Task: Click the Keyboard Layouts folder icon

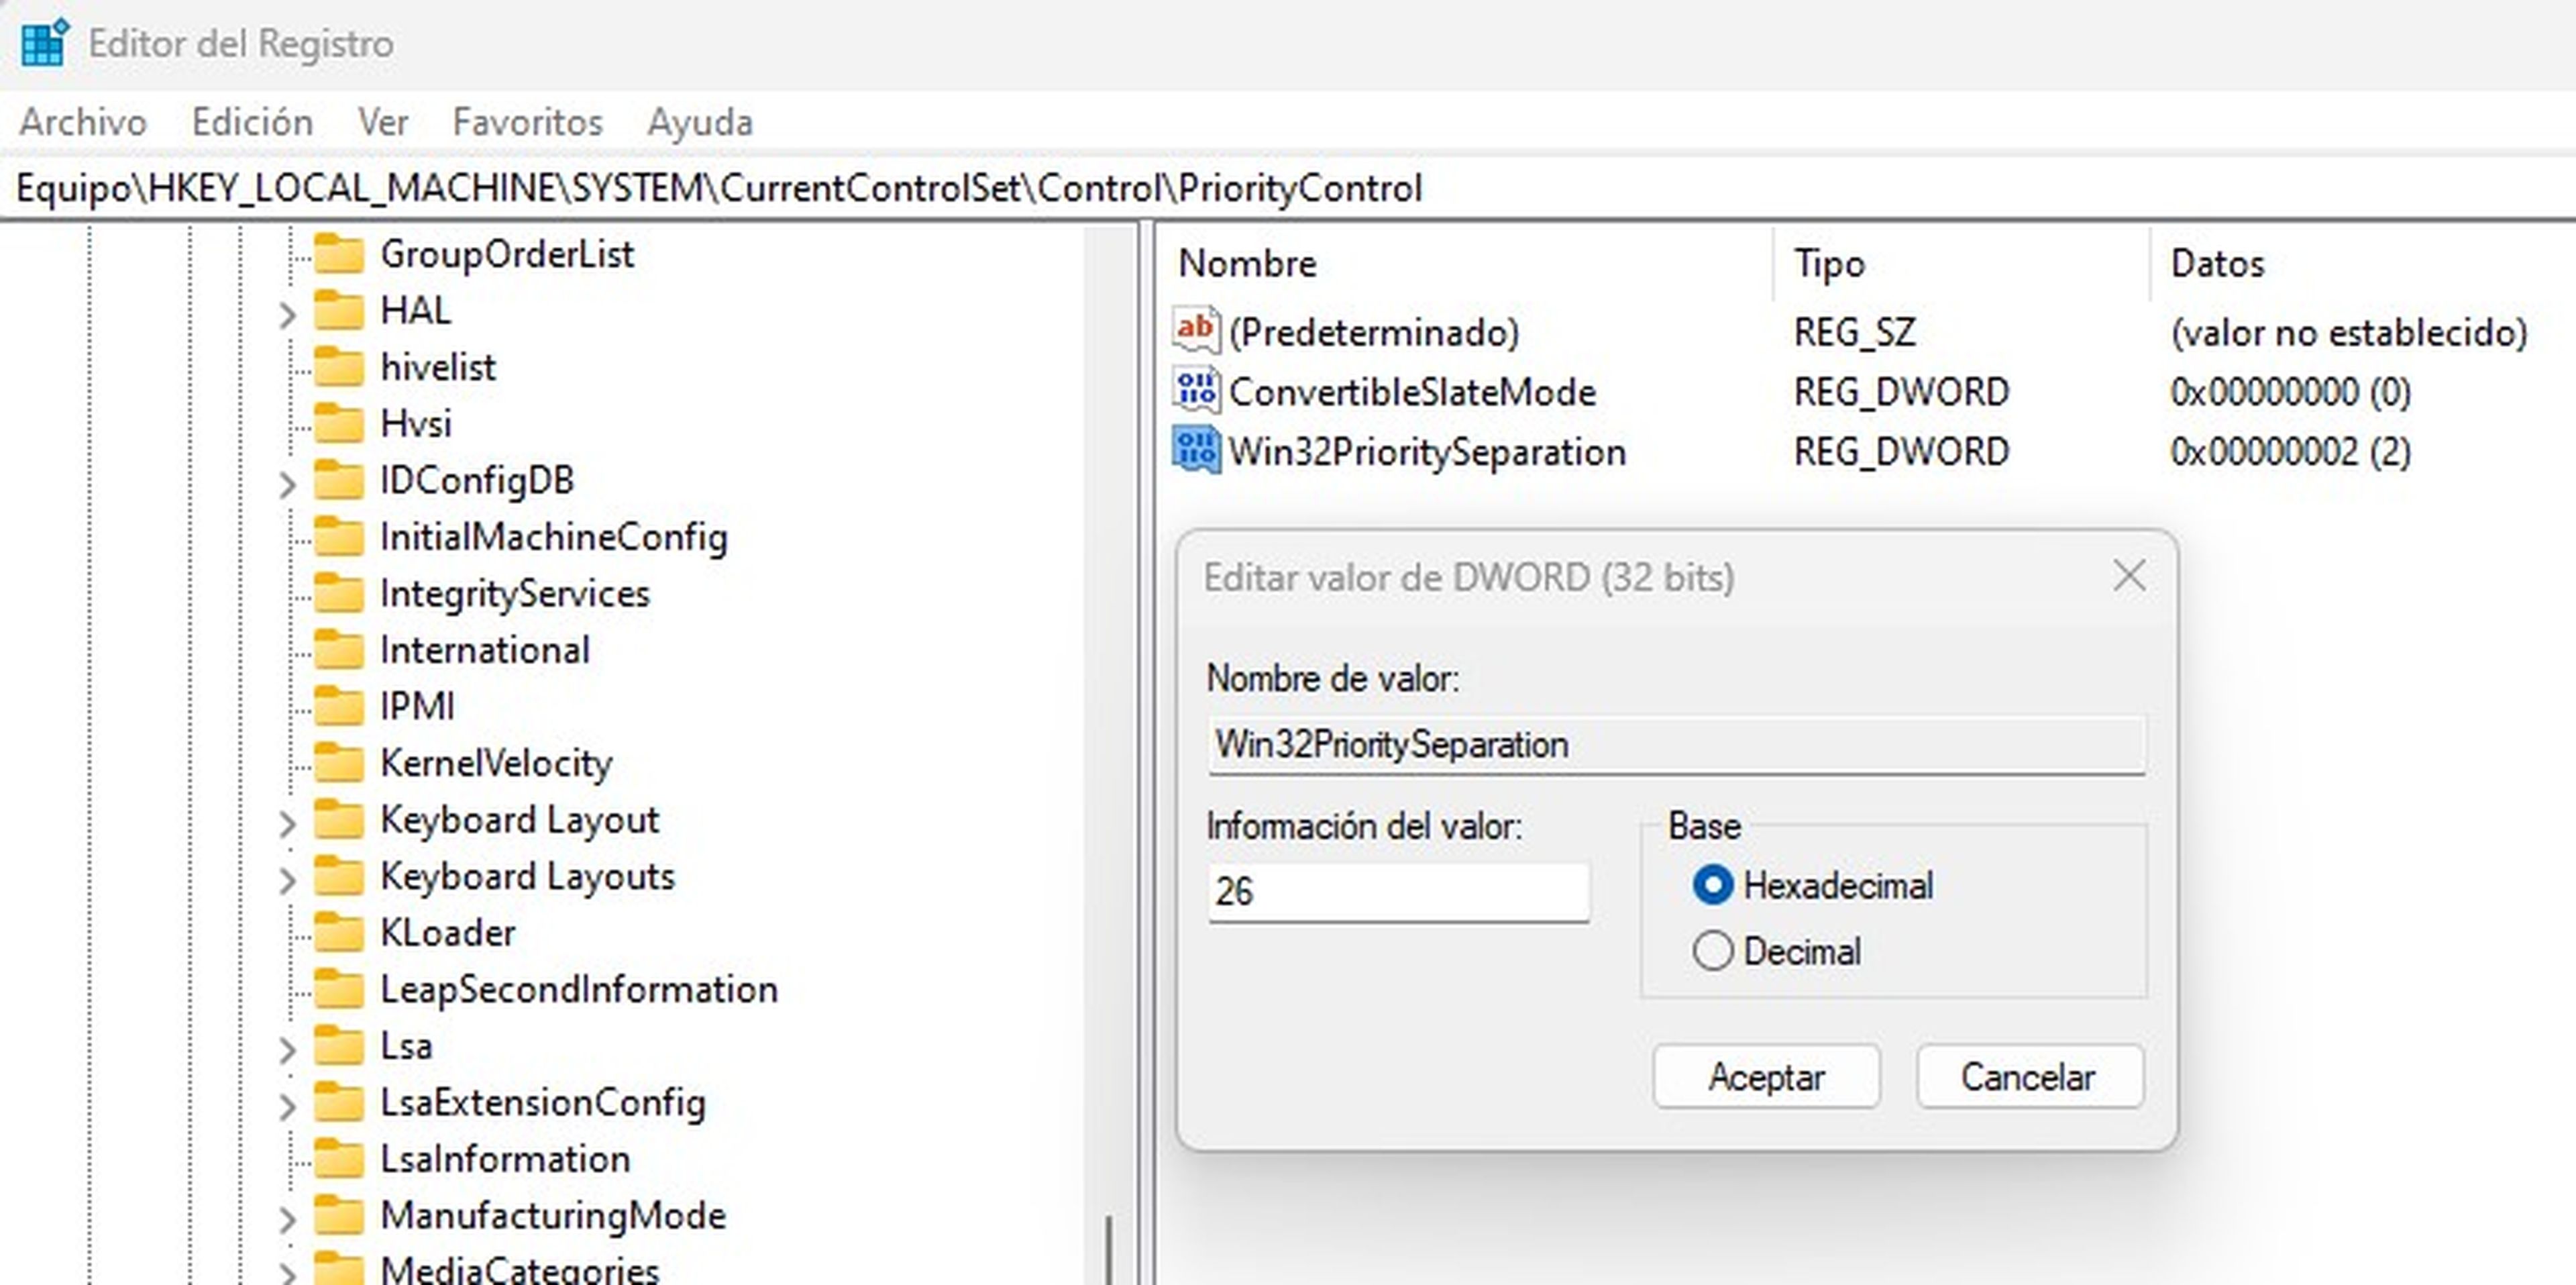Action: click(339, 876)
